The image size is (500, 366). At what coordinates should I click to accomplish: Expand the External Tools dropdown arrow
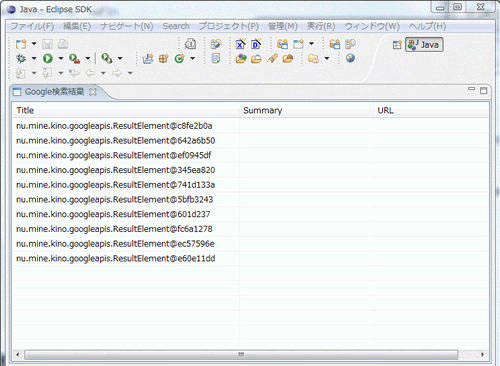(120, 58)
